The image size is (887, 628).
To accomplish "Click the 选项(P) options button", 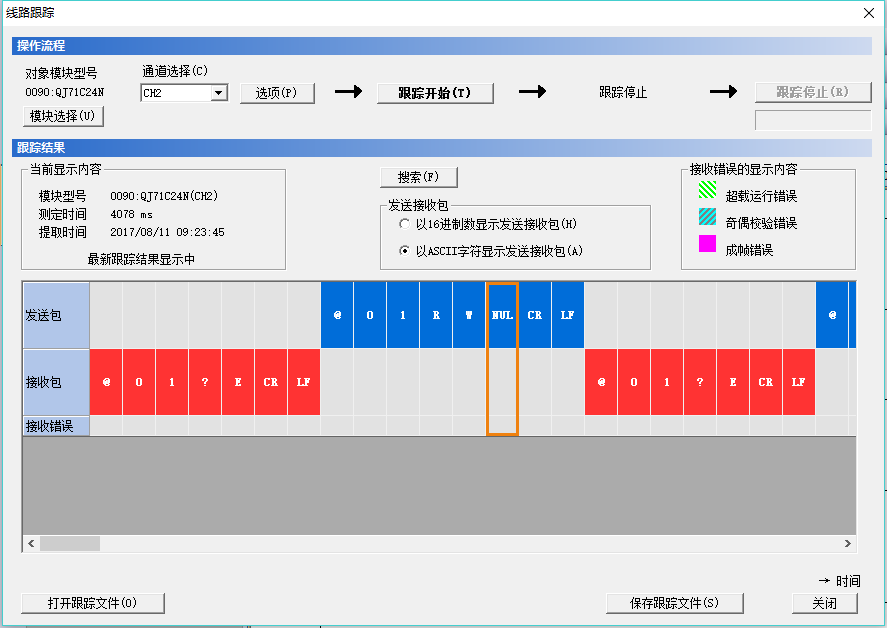I will point(277,93).
